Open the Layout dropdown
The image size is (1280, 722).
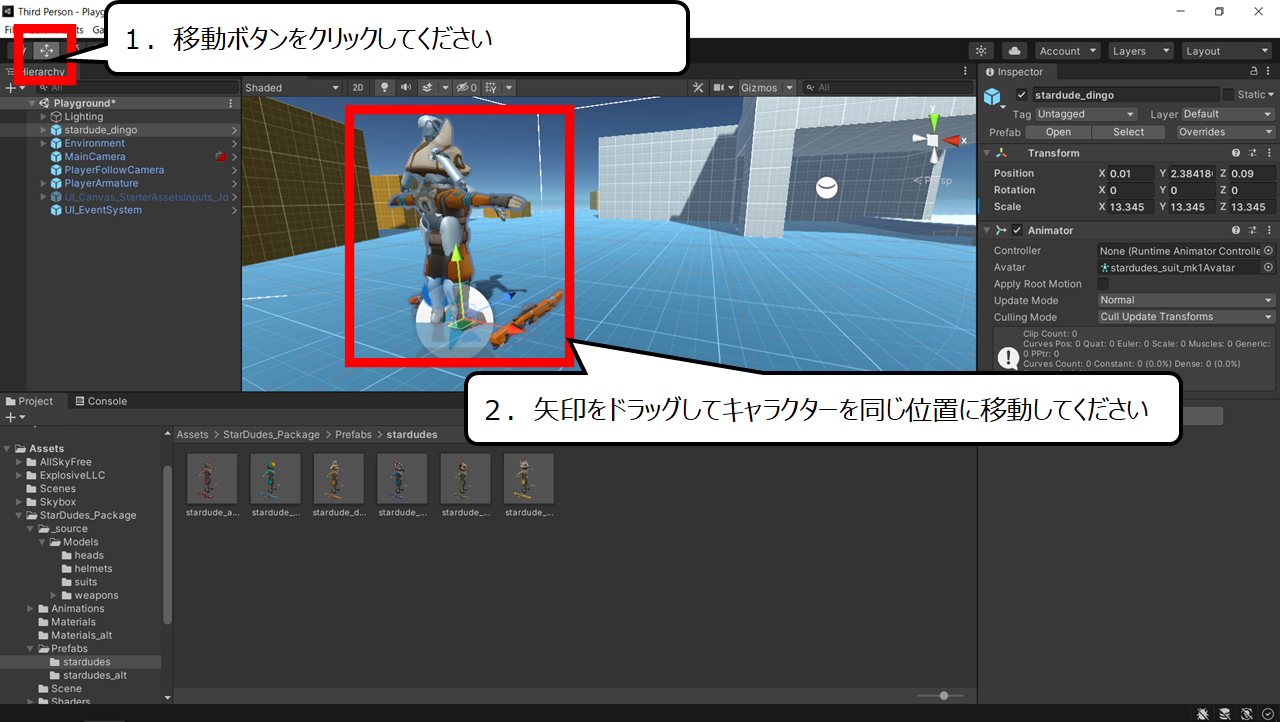tap(1225, 51)
